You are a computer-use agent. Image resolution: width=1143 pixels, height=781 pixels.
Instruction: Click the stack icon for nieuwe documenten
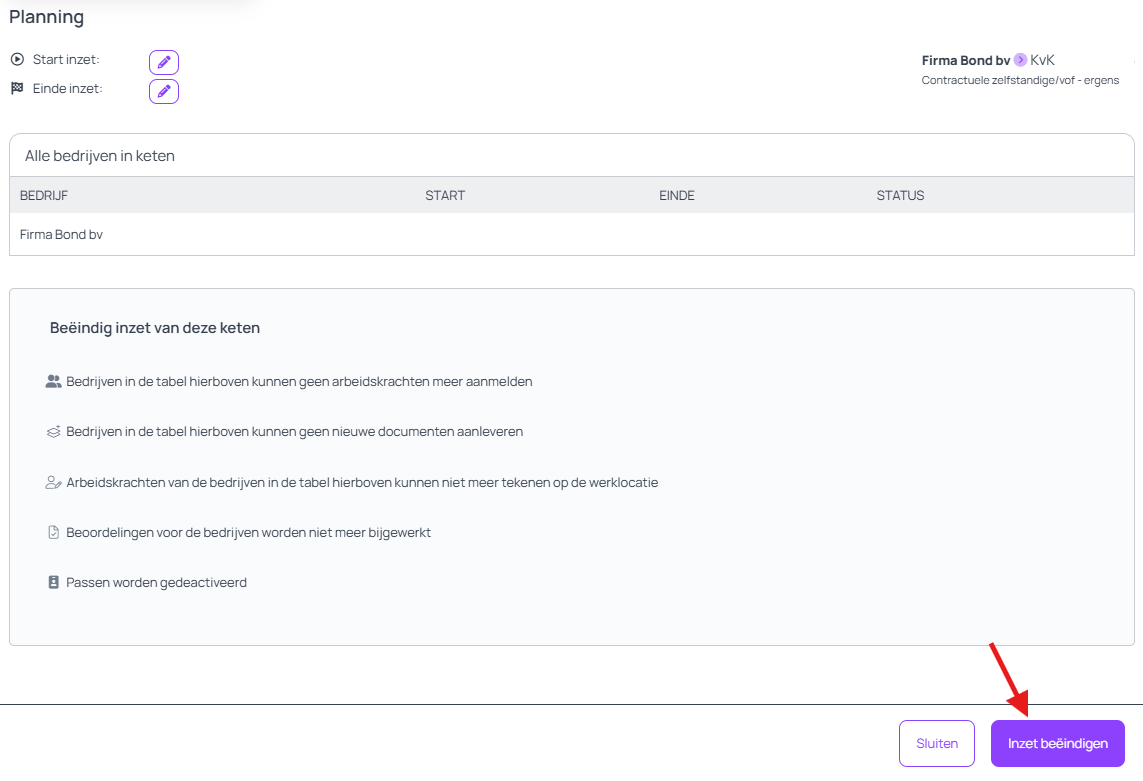54,432
